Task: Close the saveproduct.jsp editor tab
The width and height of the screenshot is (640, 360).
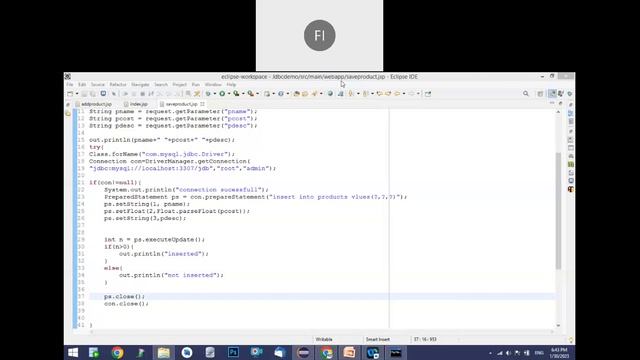Action: (x=202, y=104)
